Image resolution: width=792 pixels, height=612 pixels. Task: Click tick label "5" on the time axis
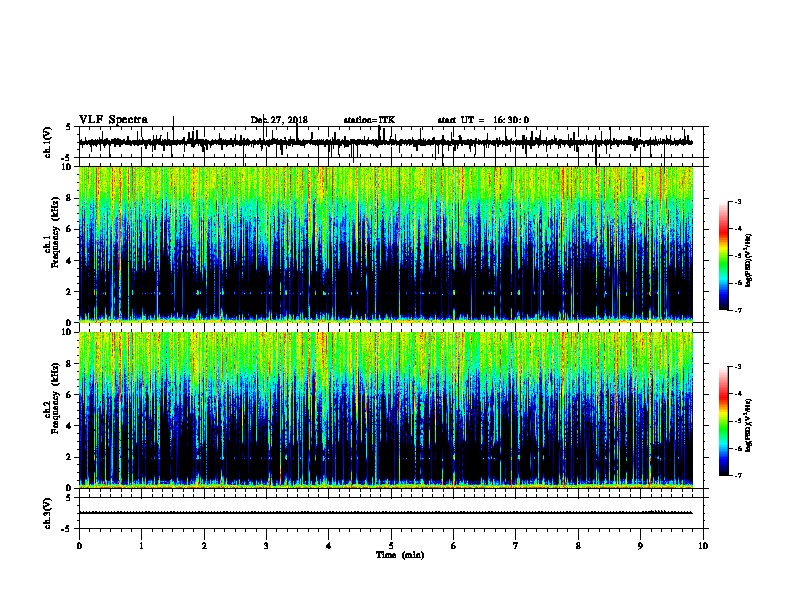click(391, 546)
